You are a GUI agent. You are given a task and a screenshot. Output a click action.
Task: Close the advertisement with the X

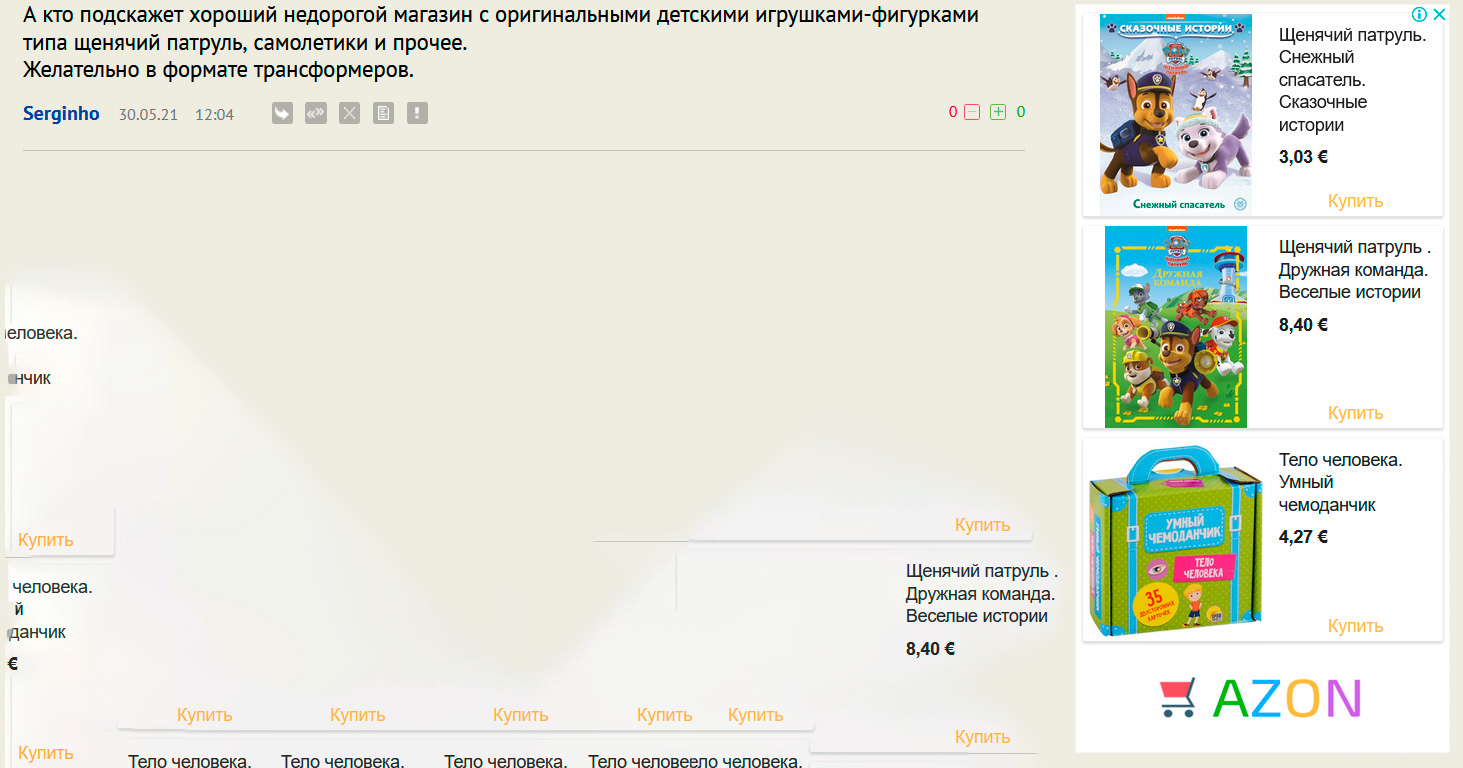(x=1439, y=14)
